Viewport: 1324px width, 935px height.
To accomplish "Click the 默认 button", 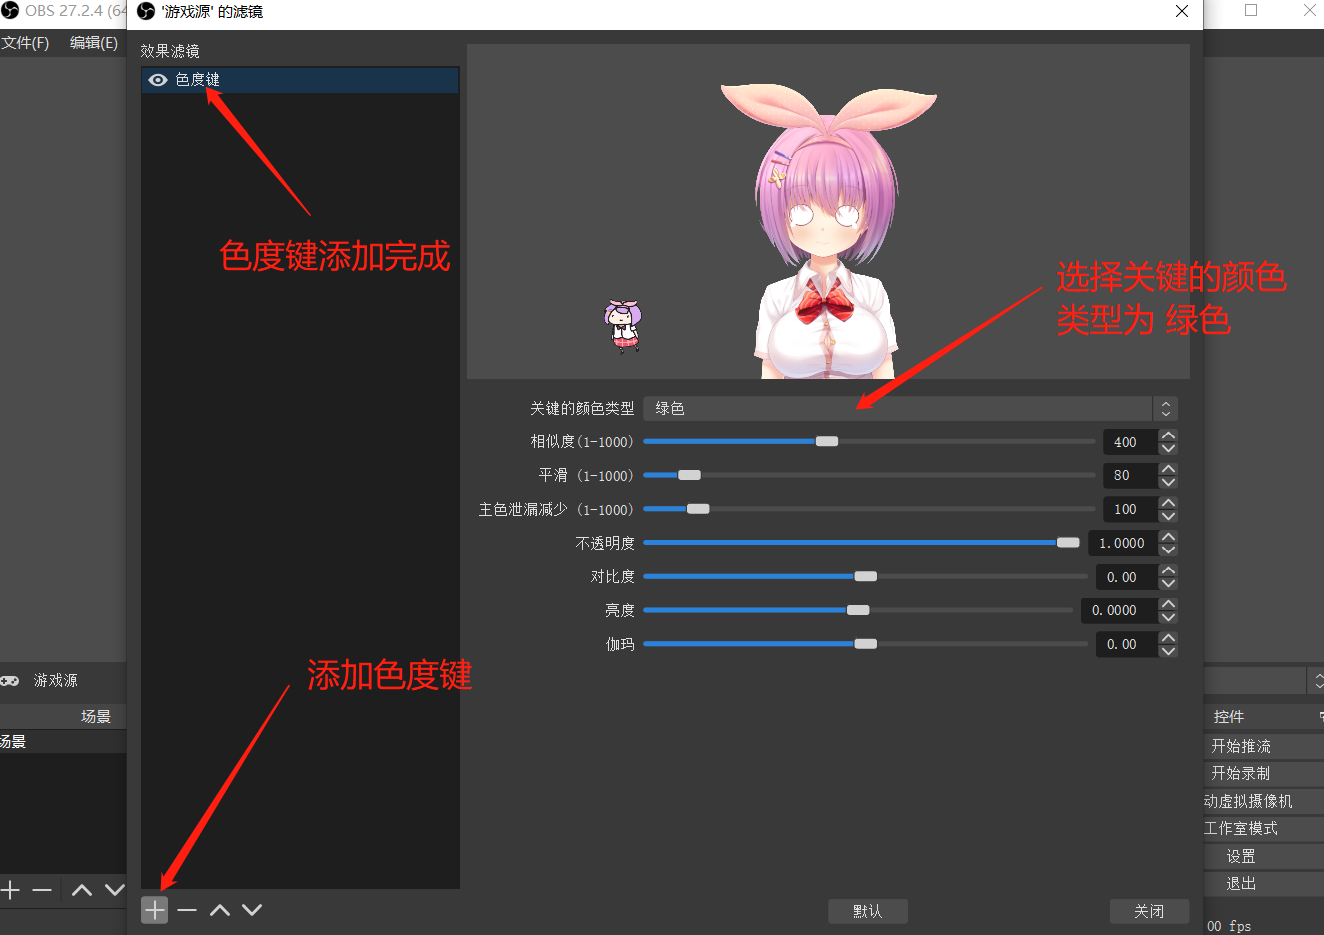I will click(x=867, y=911).
